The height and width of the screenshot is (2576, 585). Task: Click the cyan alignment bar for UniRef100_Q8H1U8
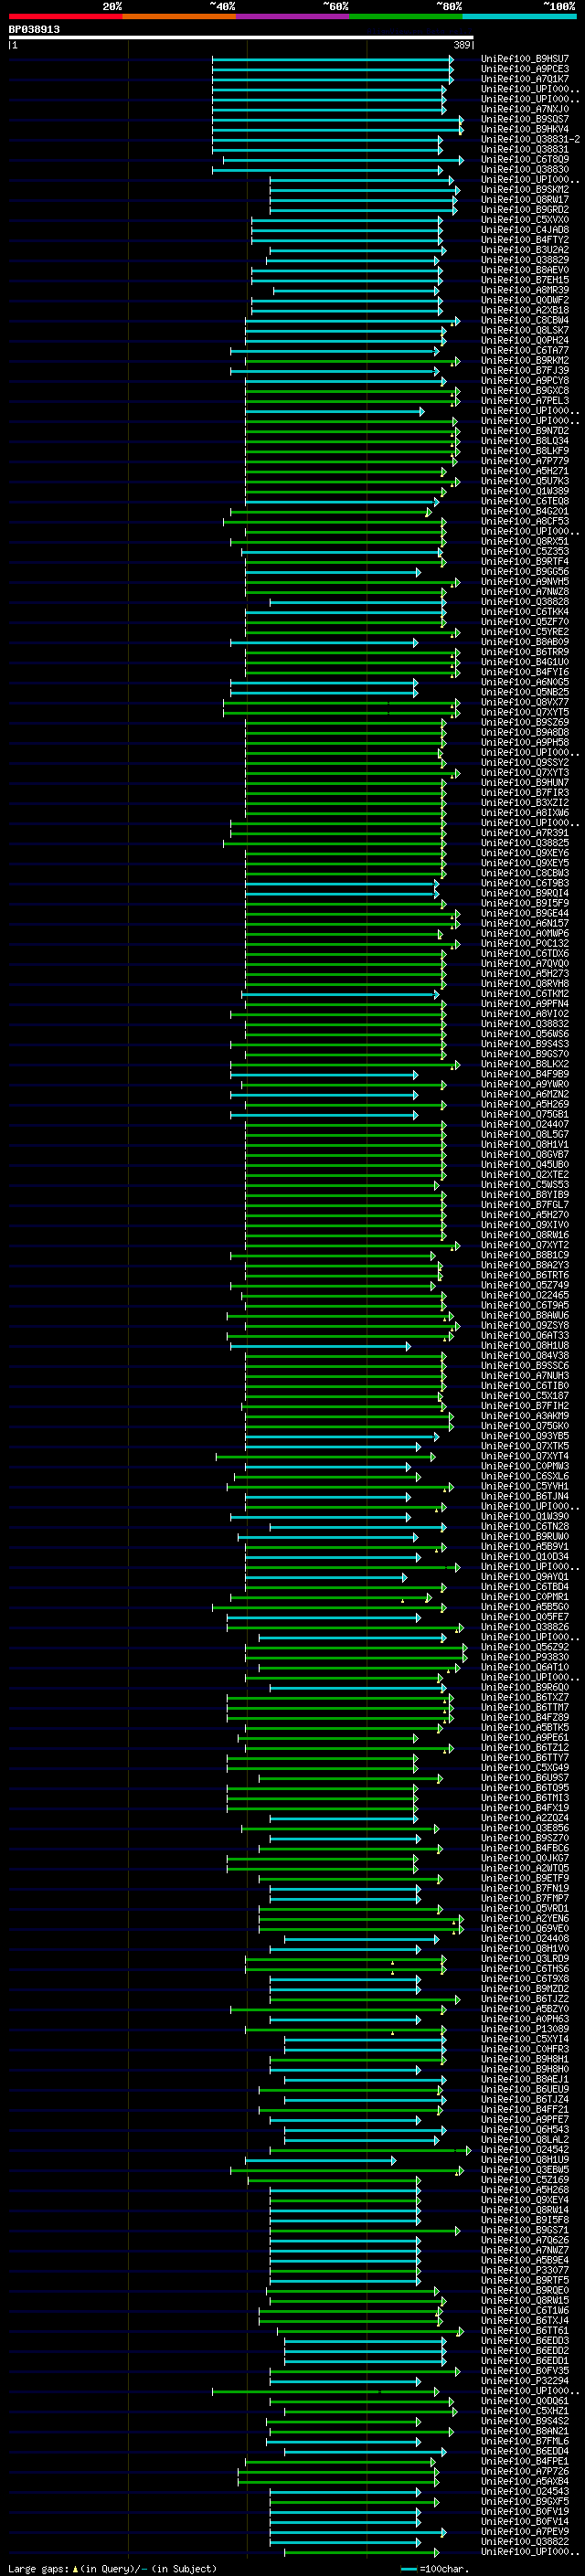321,1345
